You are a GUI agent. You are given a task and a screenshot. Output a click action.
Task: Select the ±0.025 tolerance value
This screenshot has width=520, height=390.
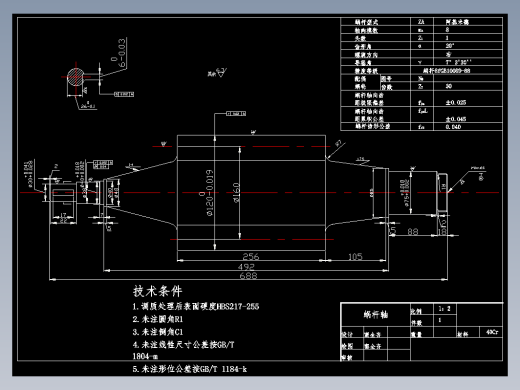click(x=456, y=102)
